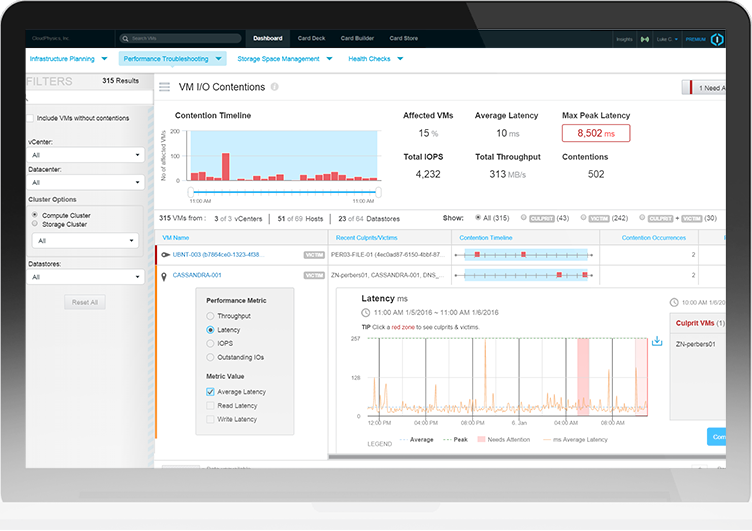This screenshot has height=531, width=752.
Task: Open the Card Deck tab
Action: click(x=311, y=39)
